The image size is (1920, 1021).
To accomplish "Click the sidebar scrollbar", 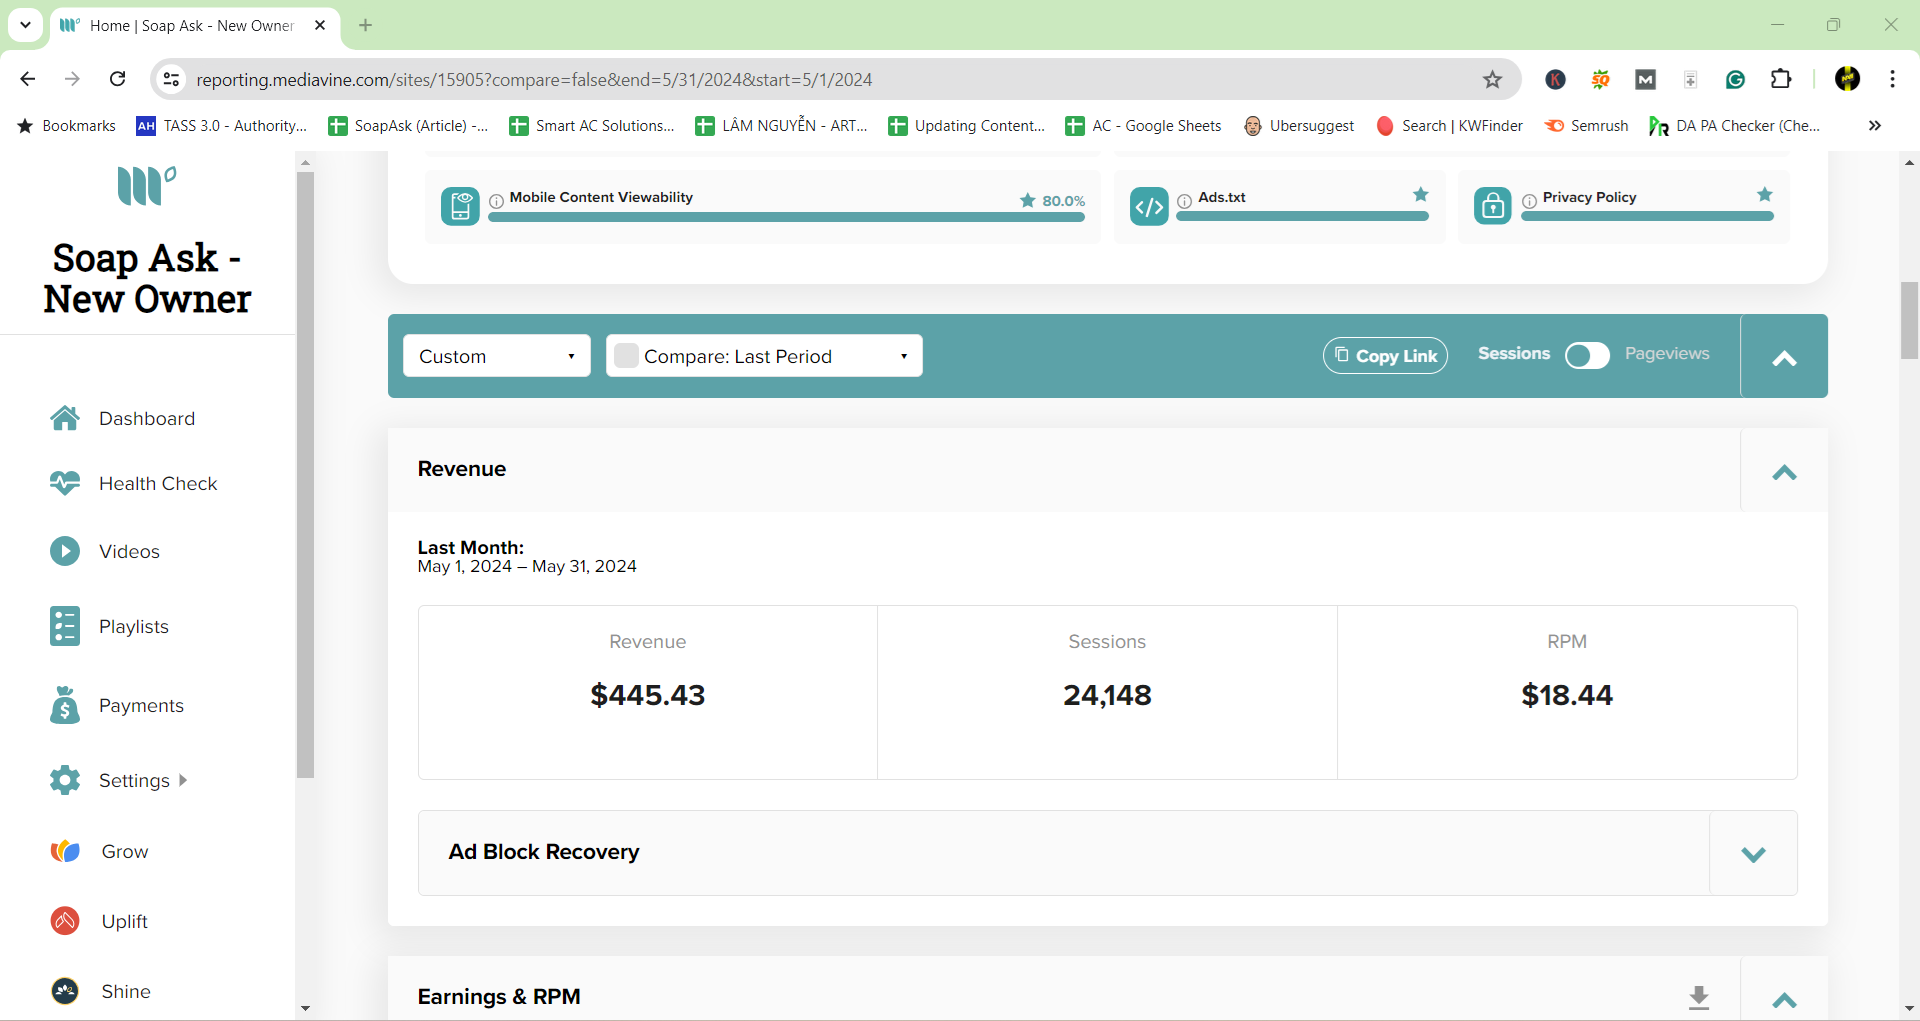I will [305, 475].
